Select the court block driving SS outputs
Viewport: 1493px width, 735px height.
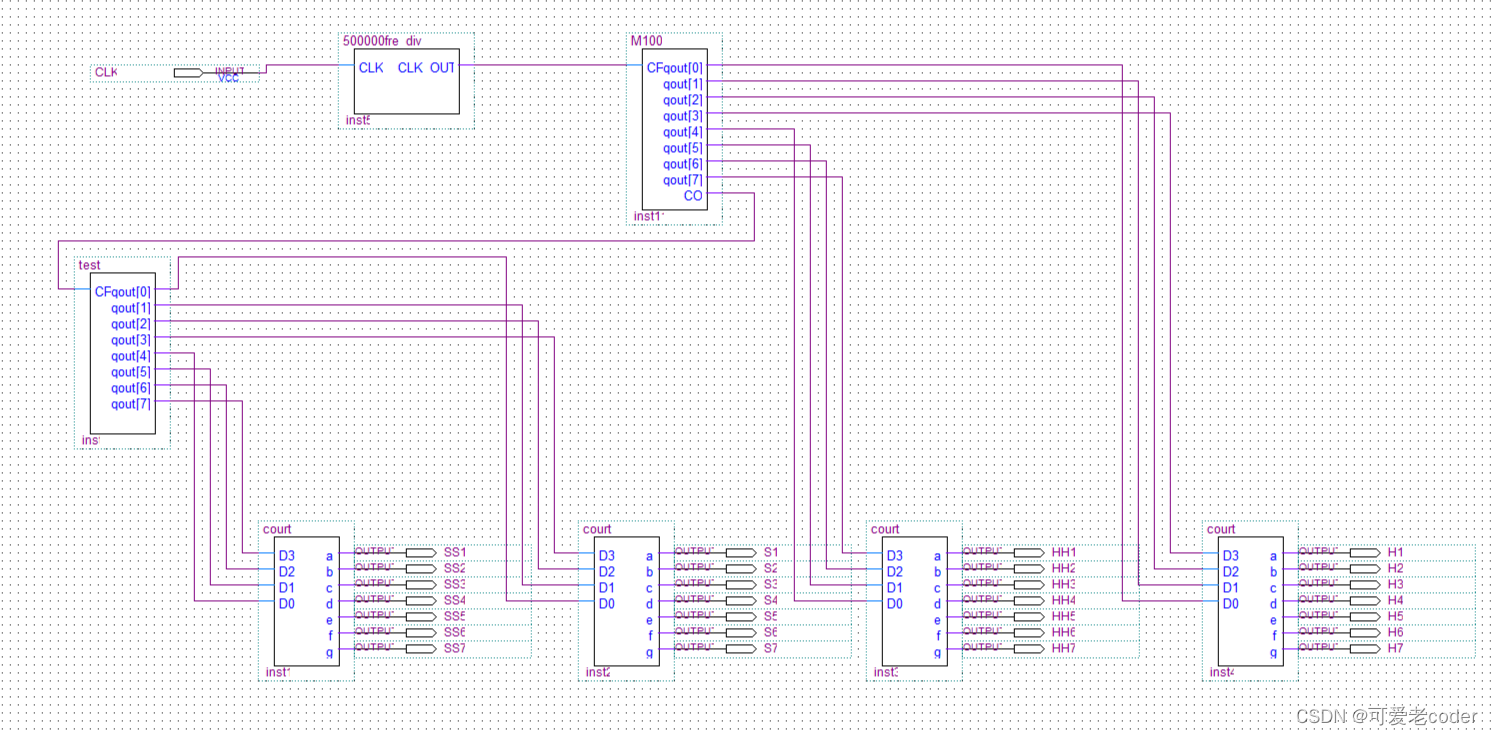[307, 602]
